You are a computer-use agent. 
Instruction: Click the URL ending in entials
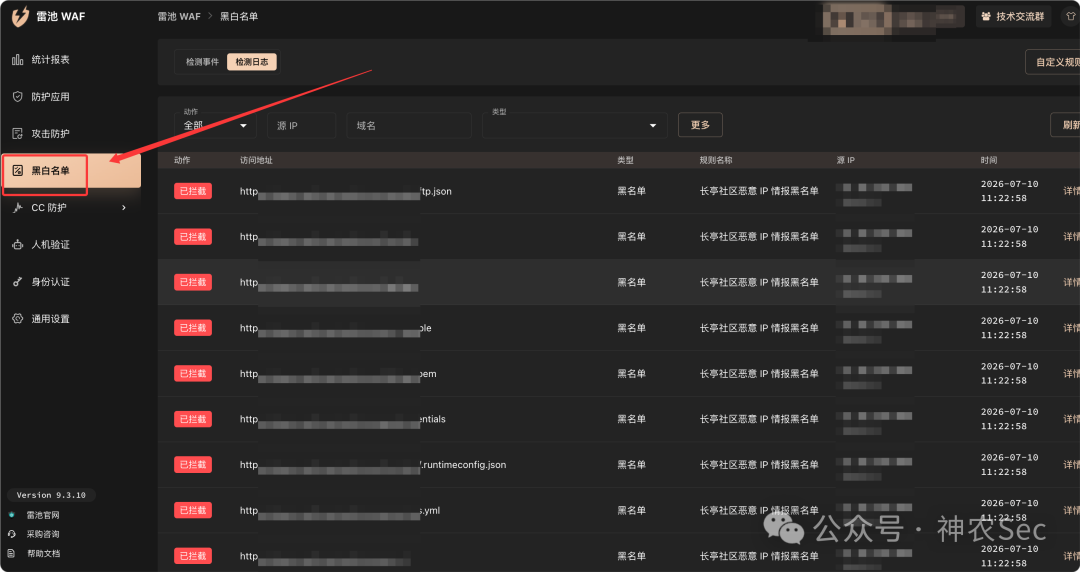342,419
